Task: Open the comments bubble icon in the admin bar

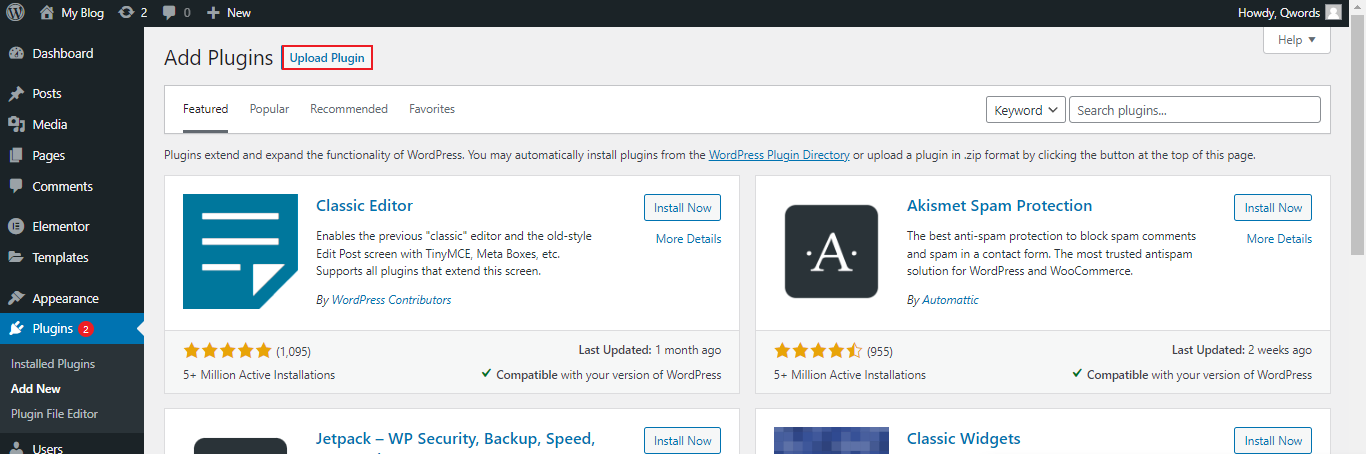Action: 176,12
